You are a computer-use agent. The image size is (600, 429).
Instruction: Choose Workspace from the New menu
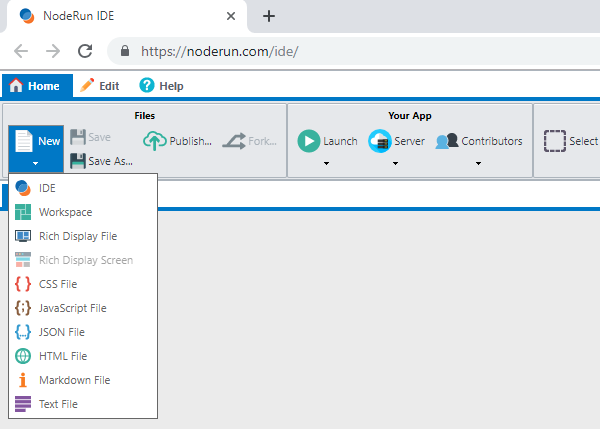click(x=83, y=212)
